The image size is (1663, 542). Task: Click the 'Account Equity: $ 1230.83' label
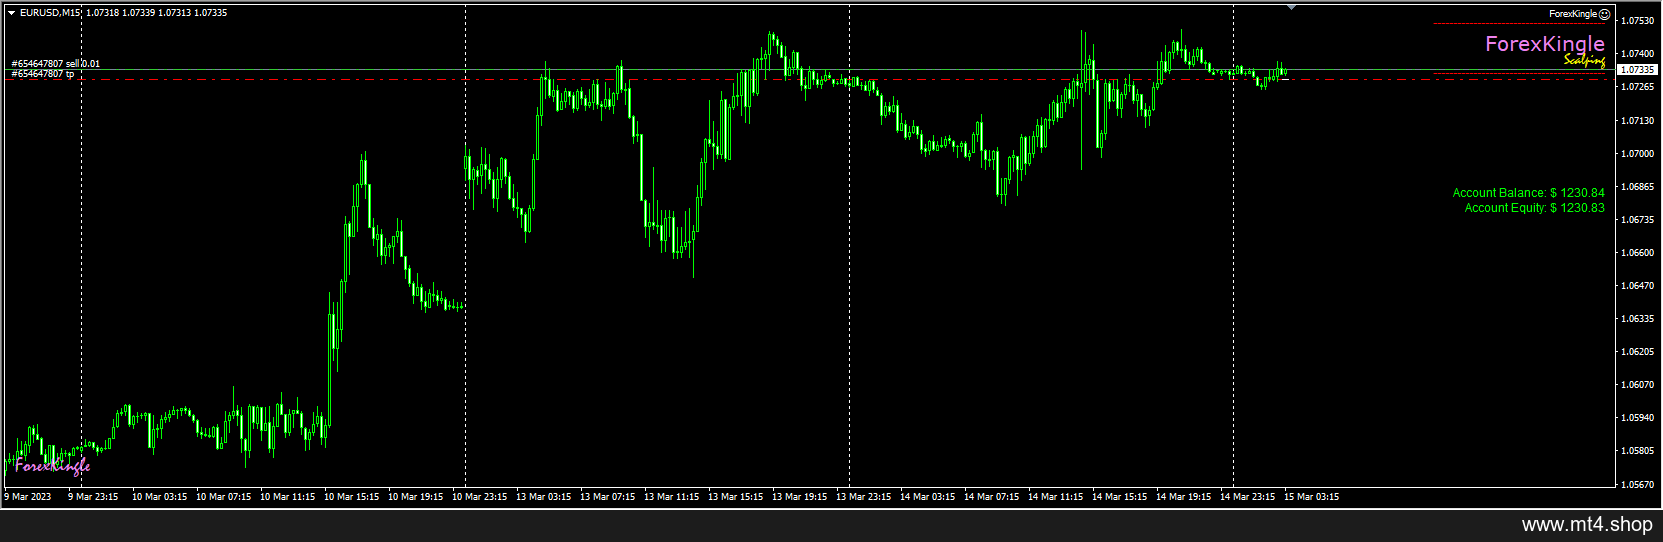pyautogui.click(x=1534, y=208)
